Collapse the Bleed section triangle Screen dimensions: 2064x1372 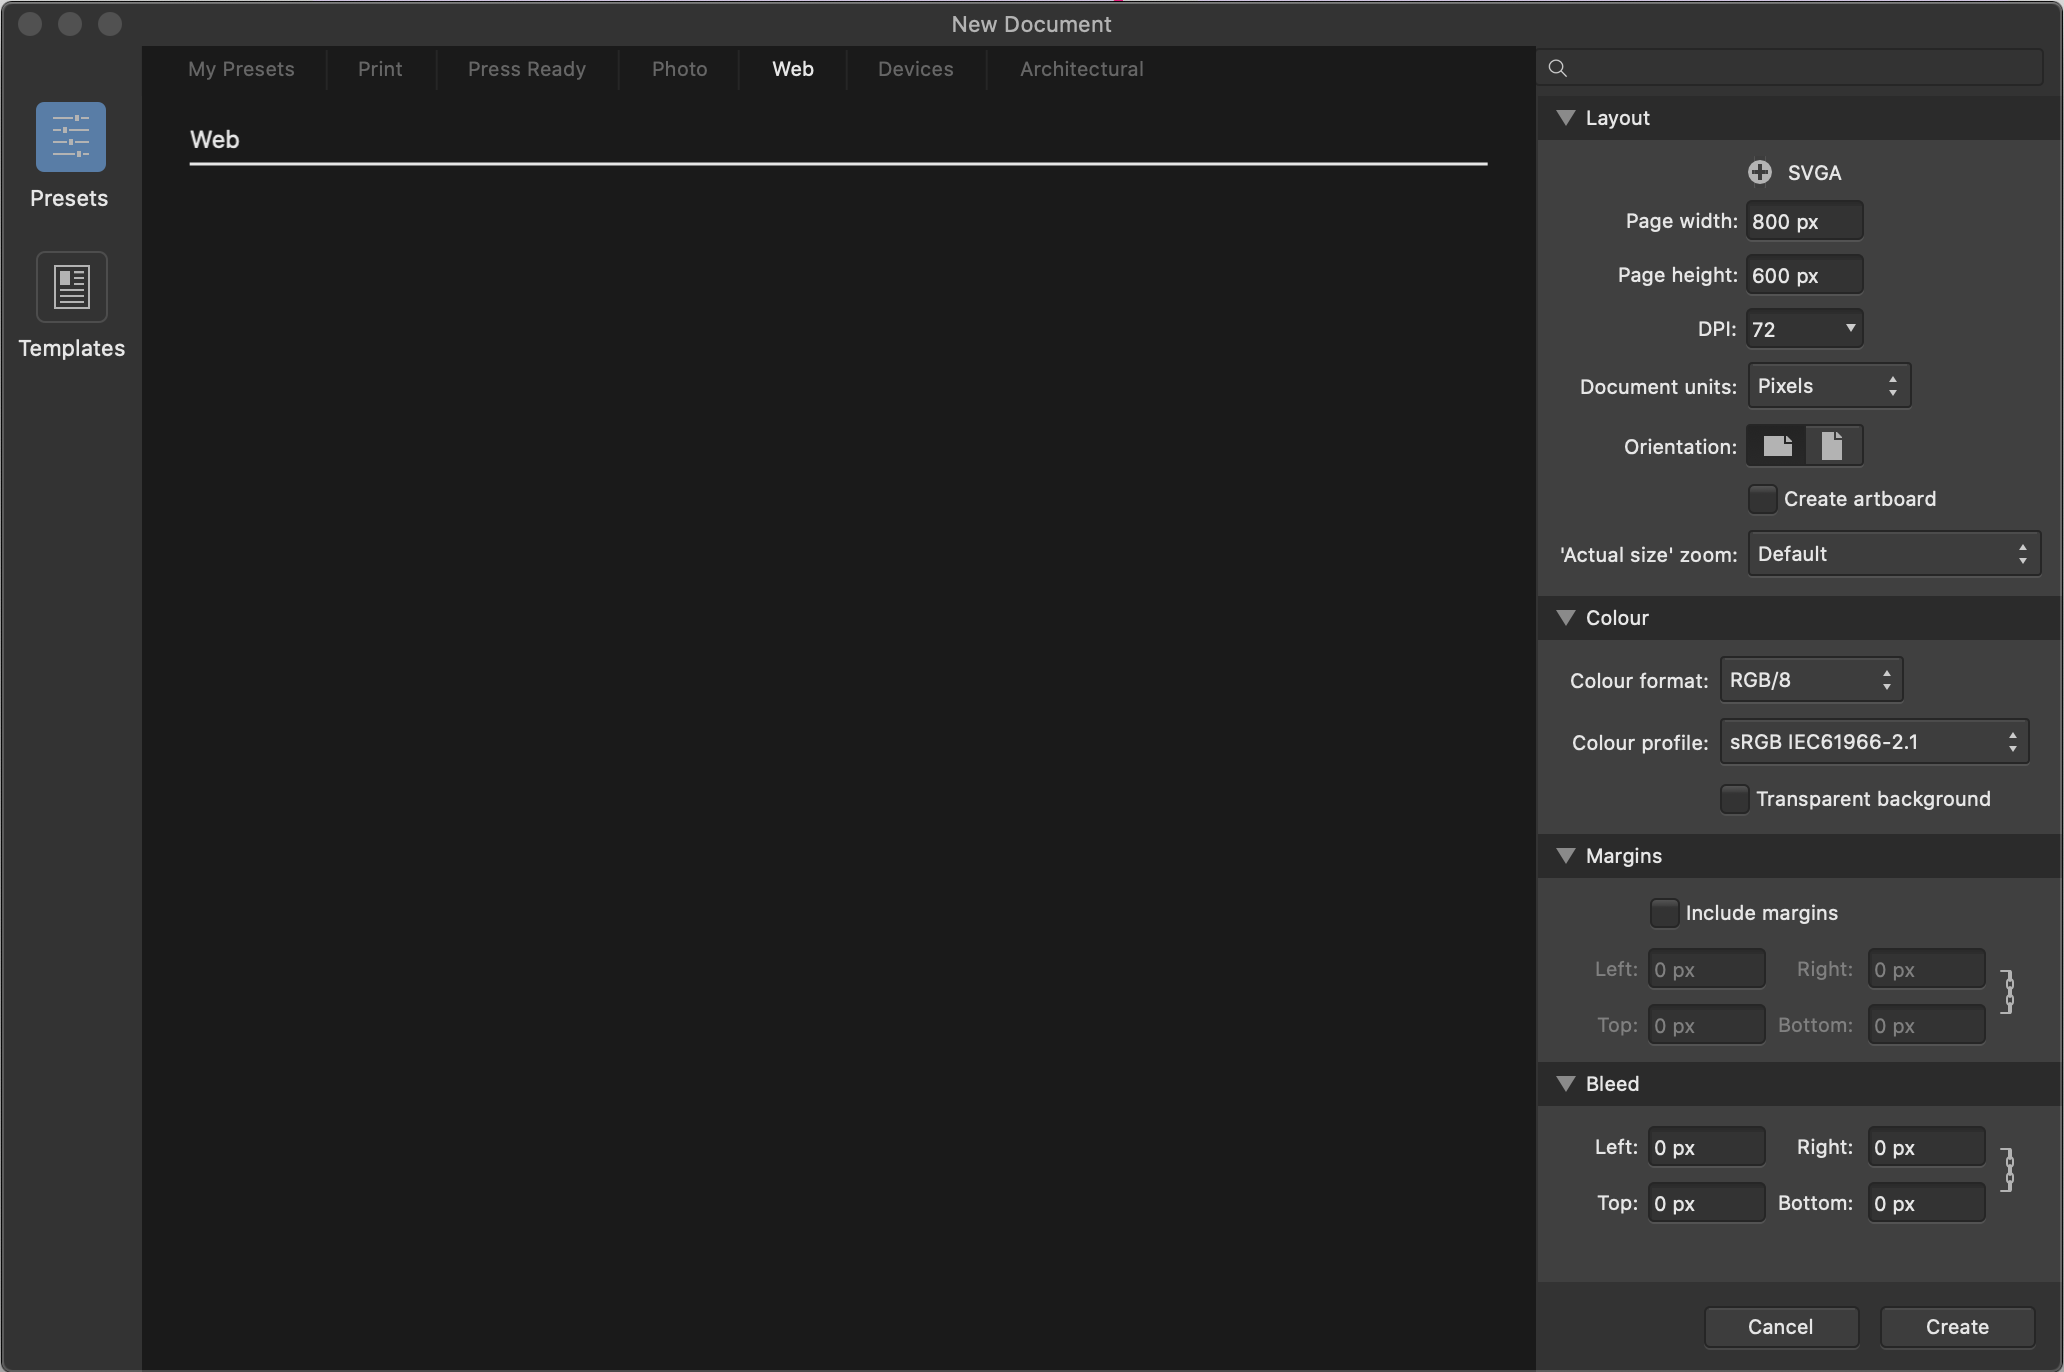[x=1566, y=1084]
